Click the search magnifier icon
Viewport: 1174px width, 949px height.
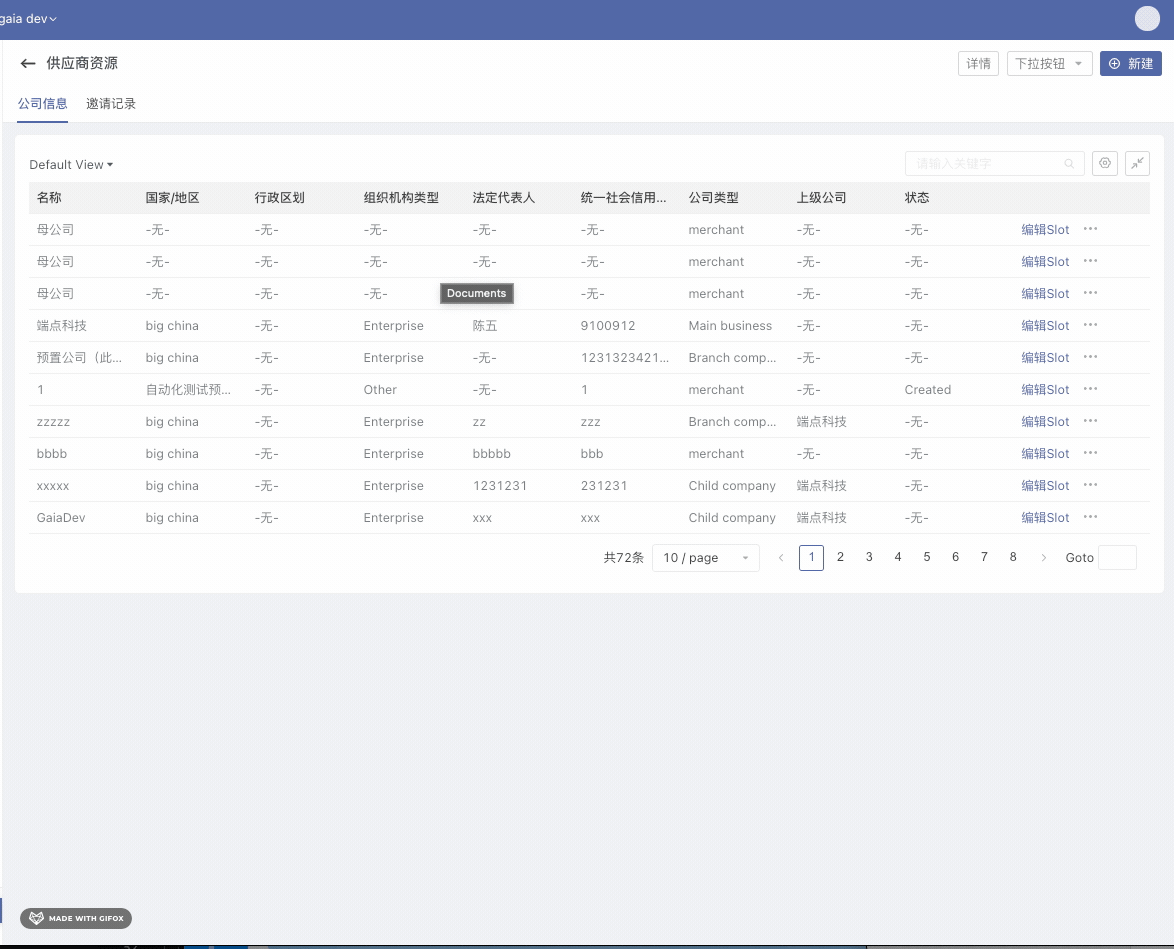1069,163
